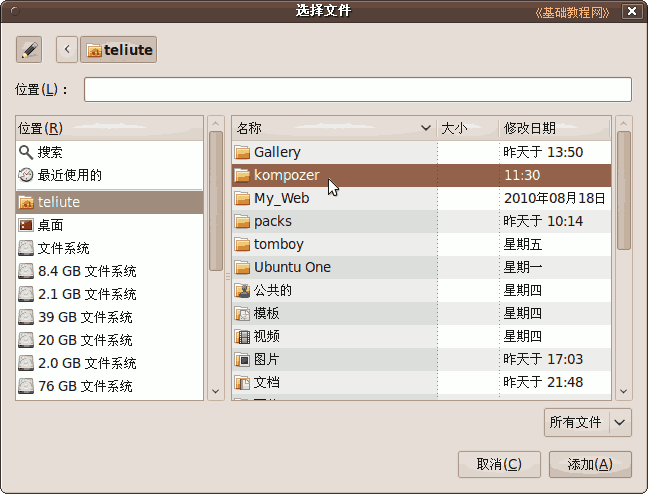Sort by the 大小 size column
Image resolution: width=648 pixels, height=494 pixels.
(468, 128)
